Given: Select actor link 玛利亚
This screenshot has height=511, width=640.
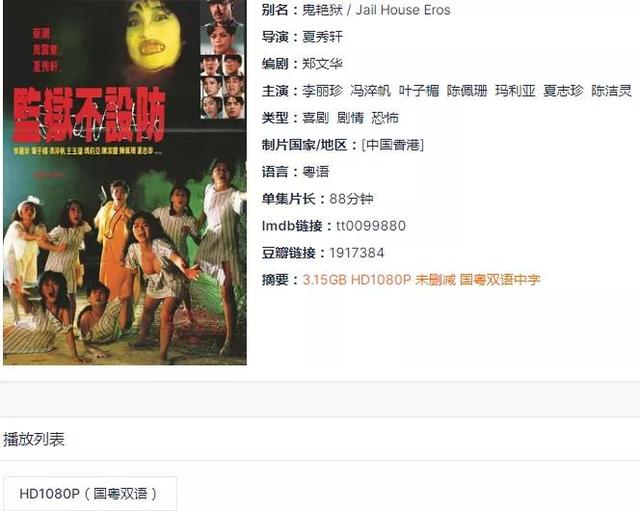Looking at the screenshot, I should (515, 91).
